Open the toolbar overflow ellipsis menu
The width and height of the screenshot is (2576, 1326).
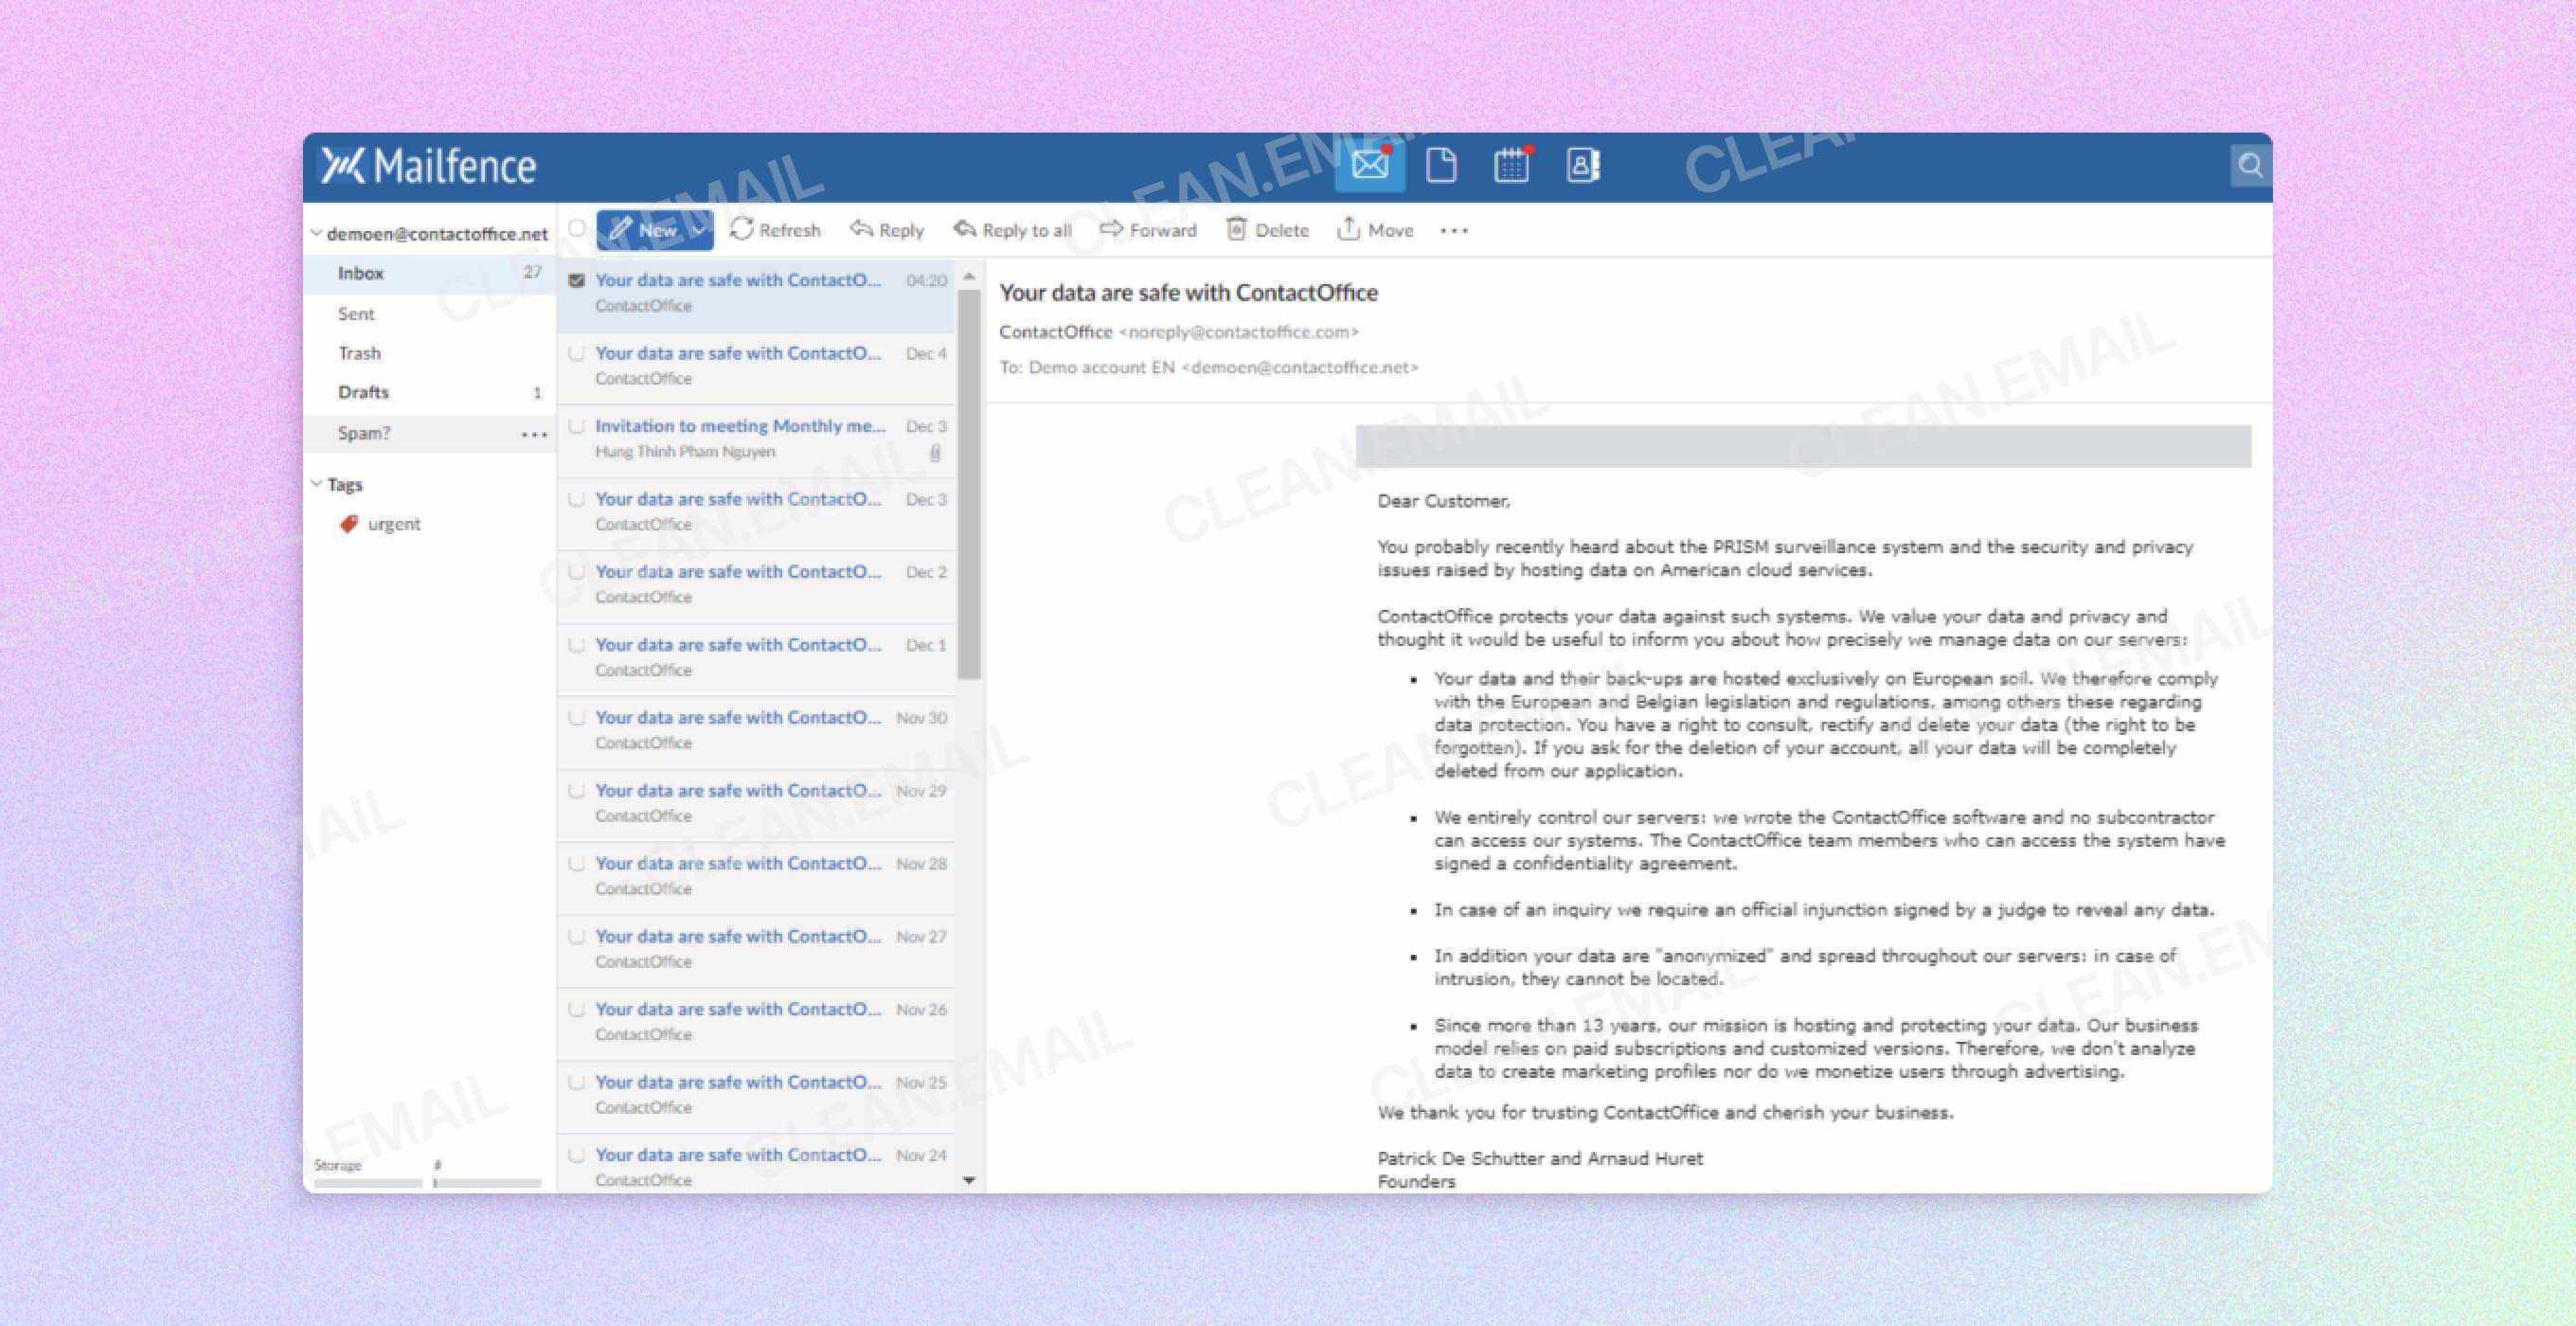point(1455,231)
